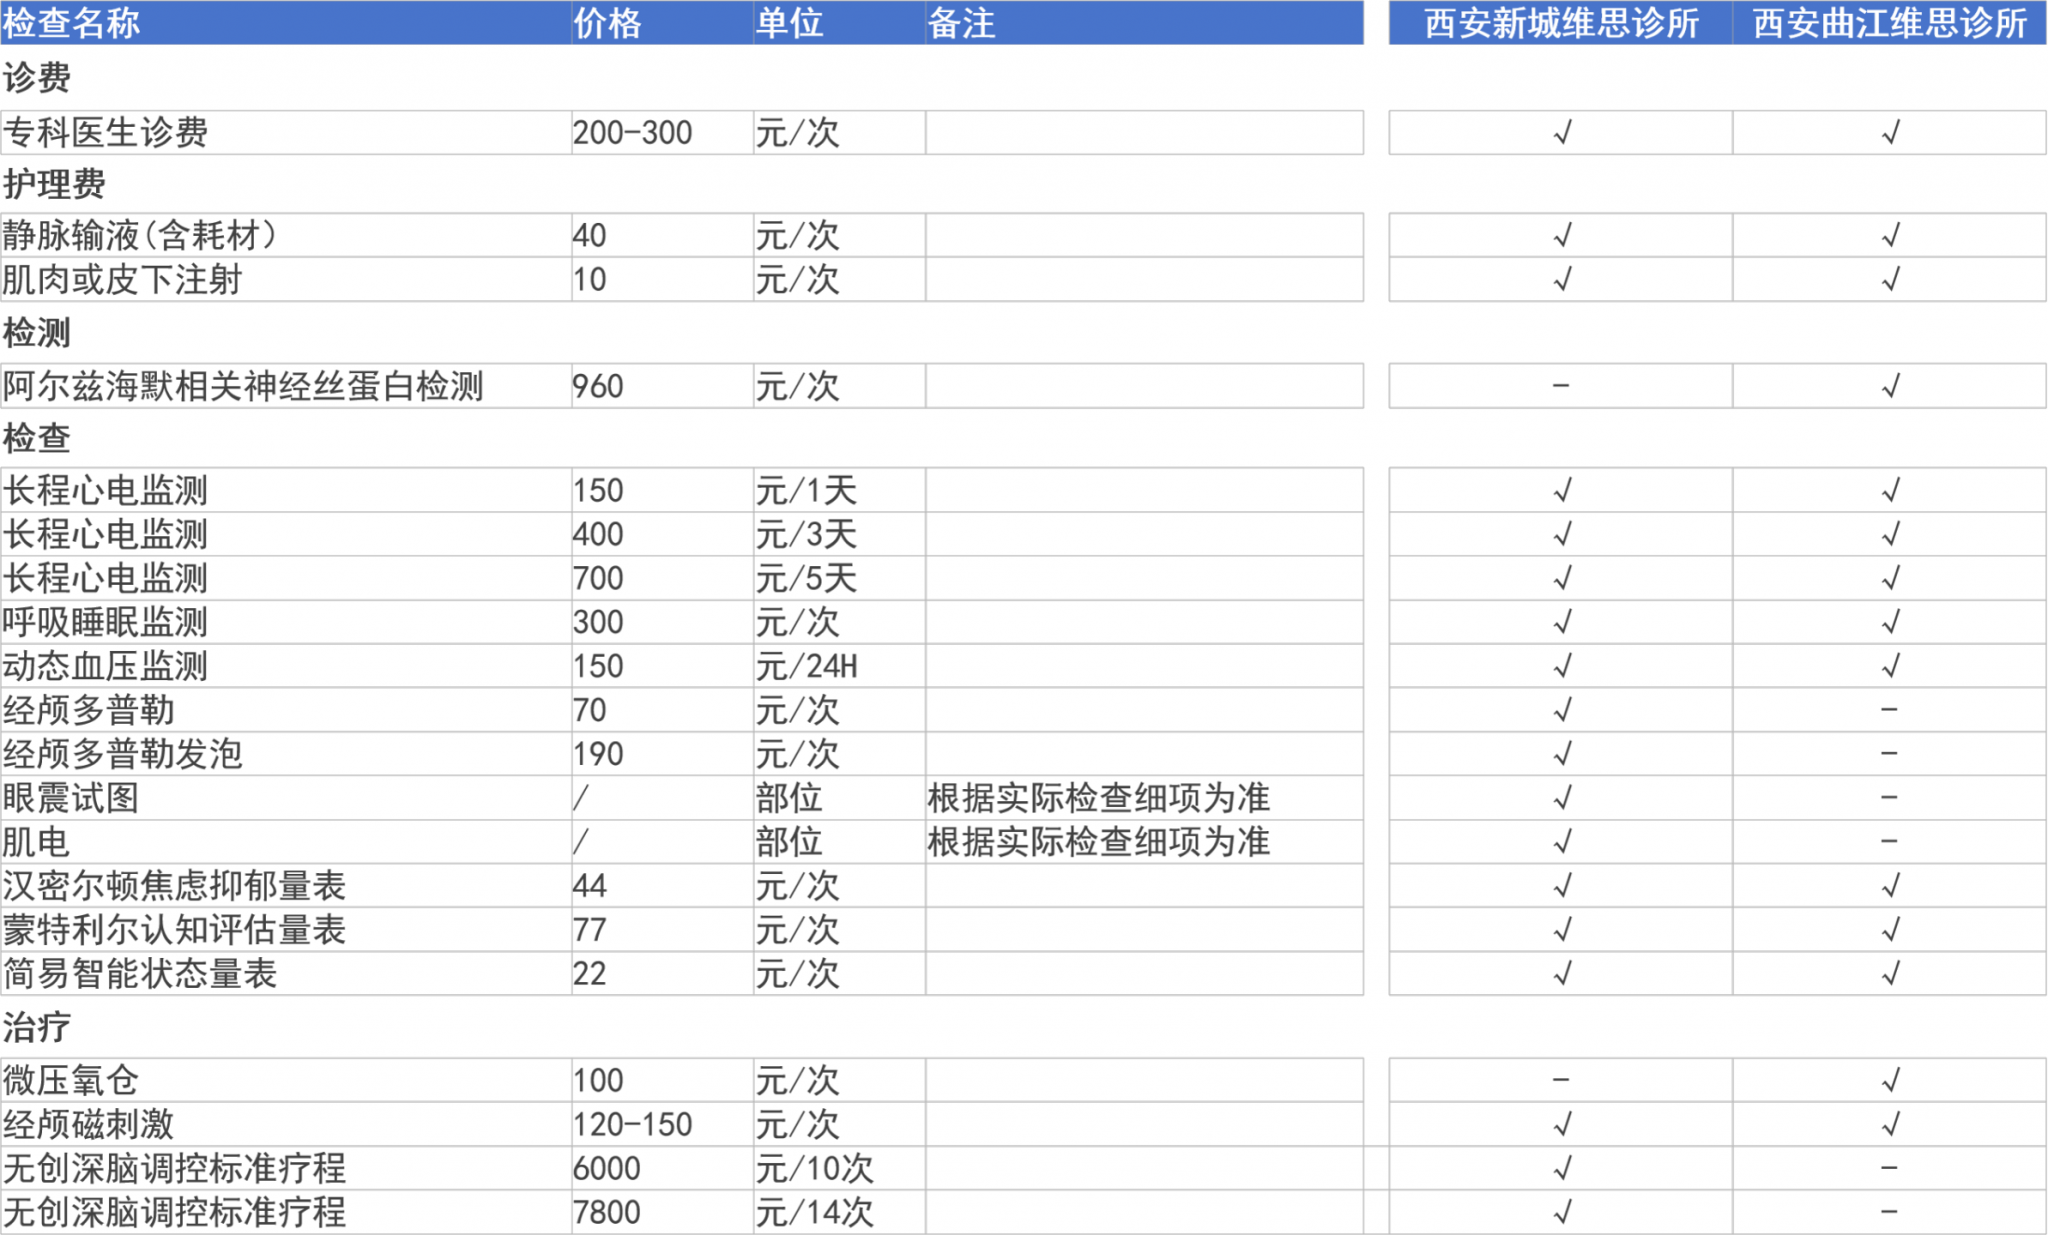Select the 动态血压监测 cell
Image resolution: width=2048 pixels, height=1235 pixels.
286,666
